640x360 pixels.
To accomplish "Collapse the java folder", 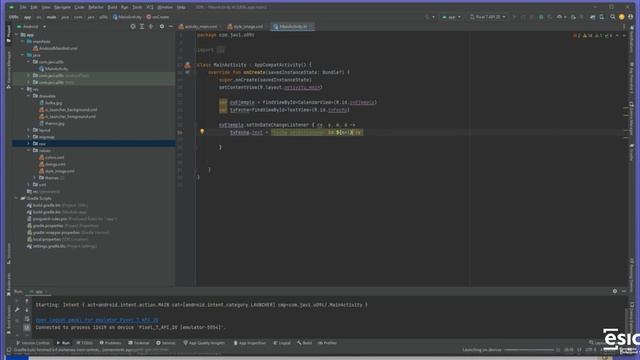I will click(x=22, y=55).
